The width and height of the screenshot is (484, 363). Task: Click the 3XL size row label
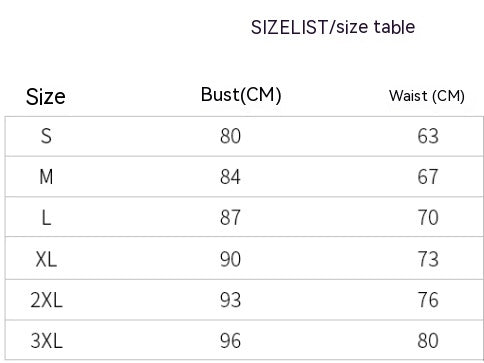pos(46,341)
